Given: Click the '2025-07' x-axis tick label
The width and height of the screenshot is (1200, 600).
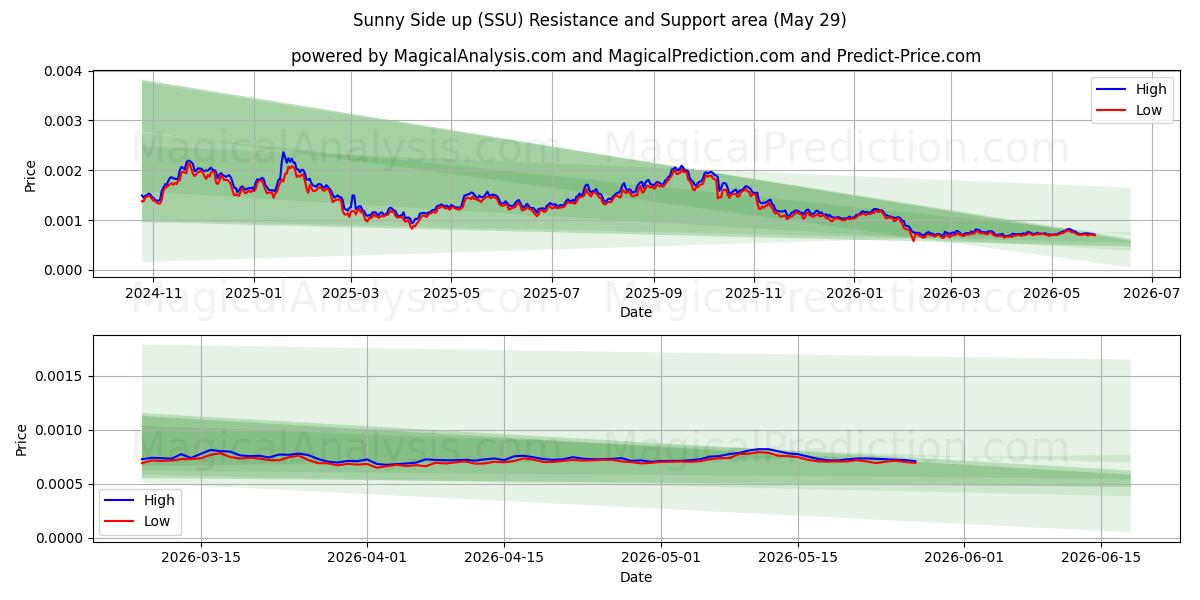Looking at the screenshot, I should pos(552,294).
